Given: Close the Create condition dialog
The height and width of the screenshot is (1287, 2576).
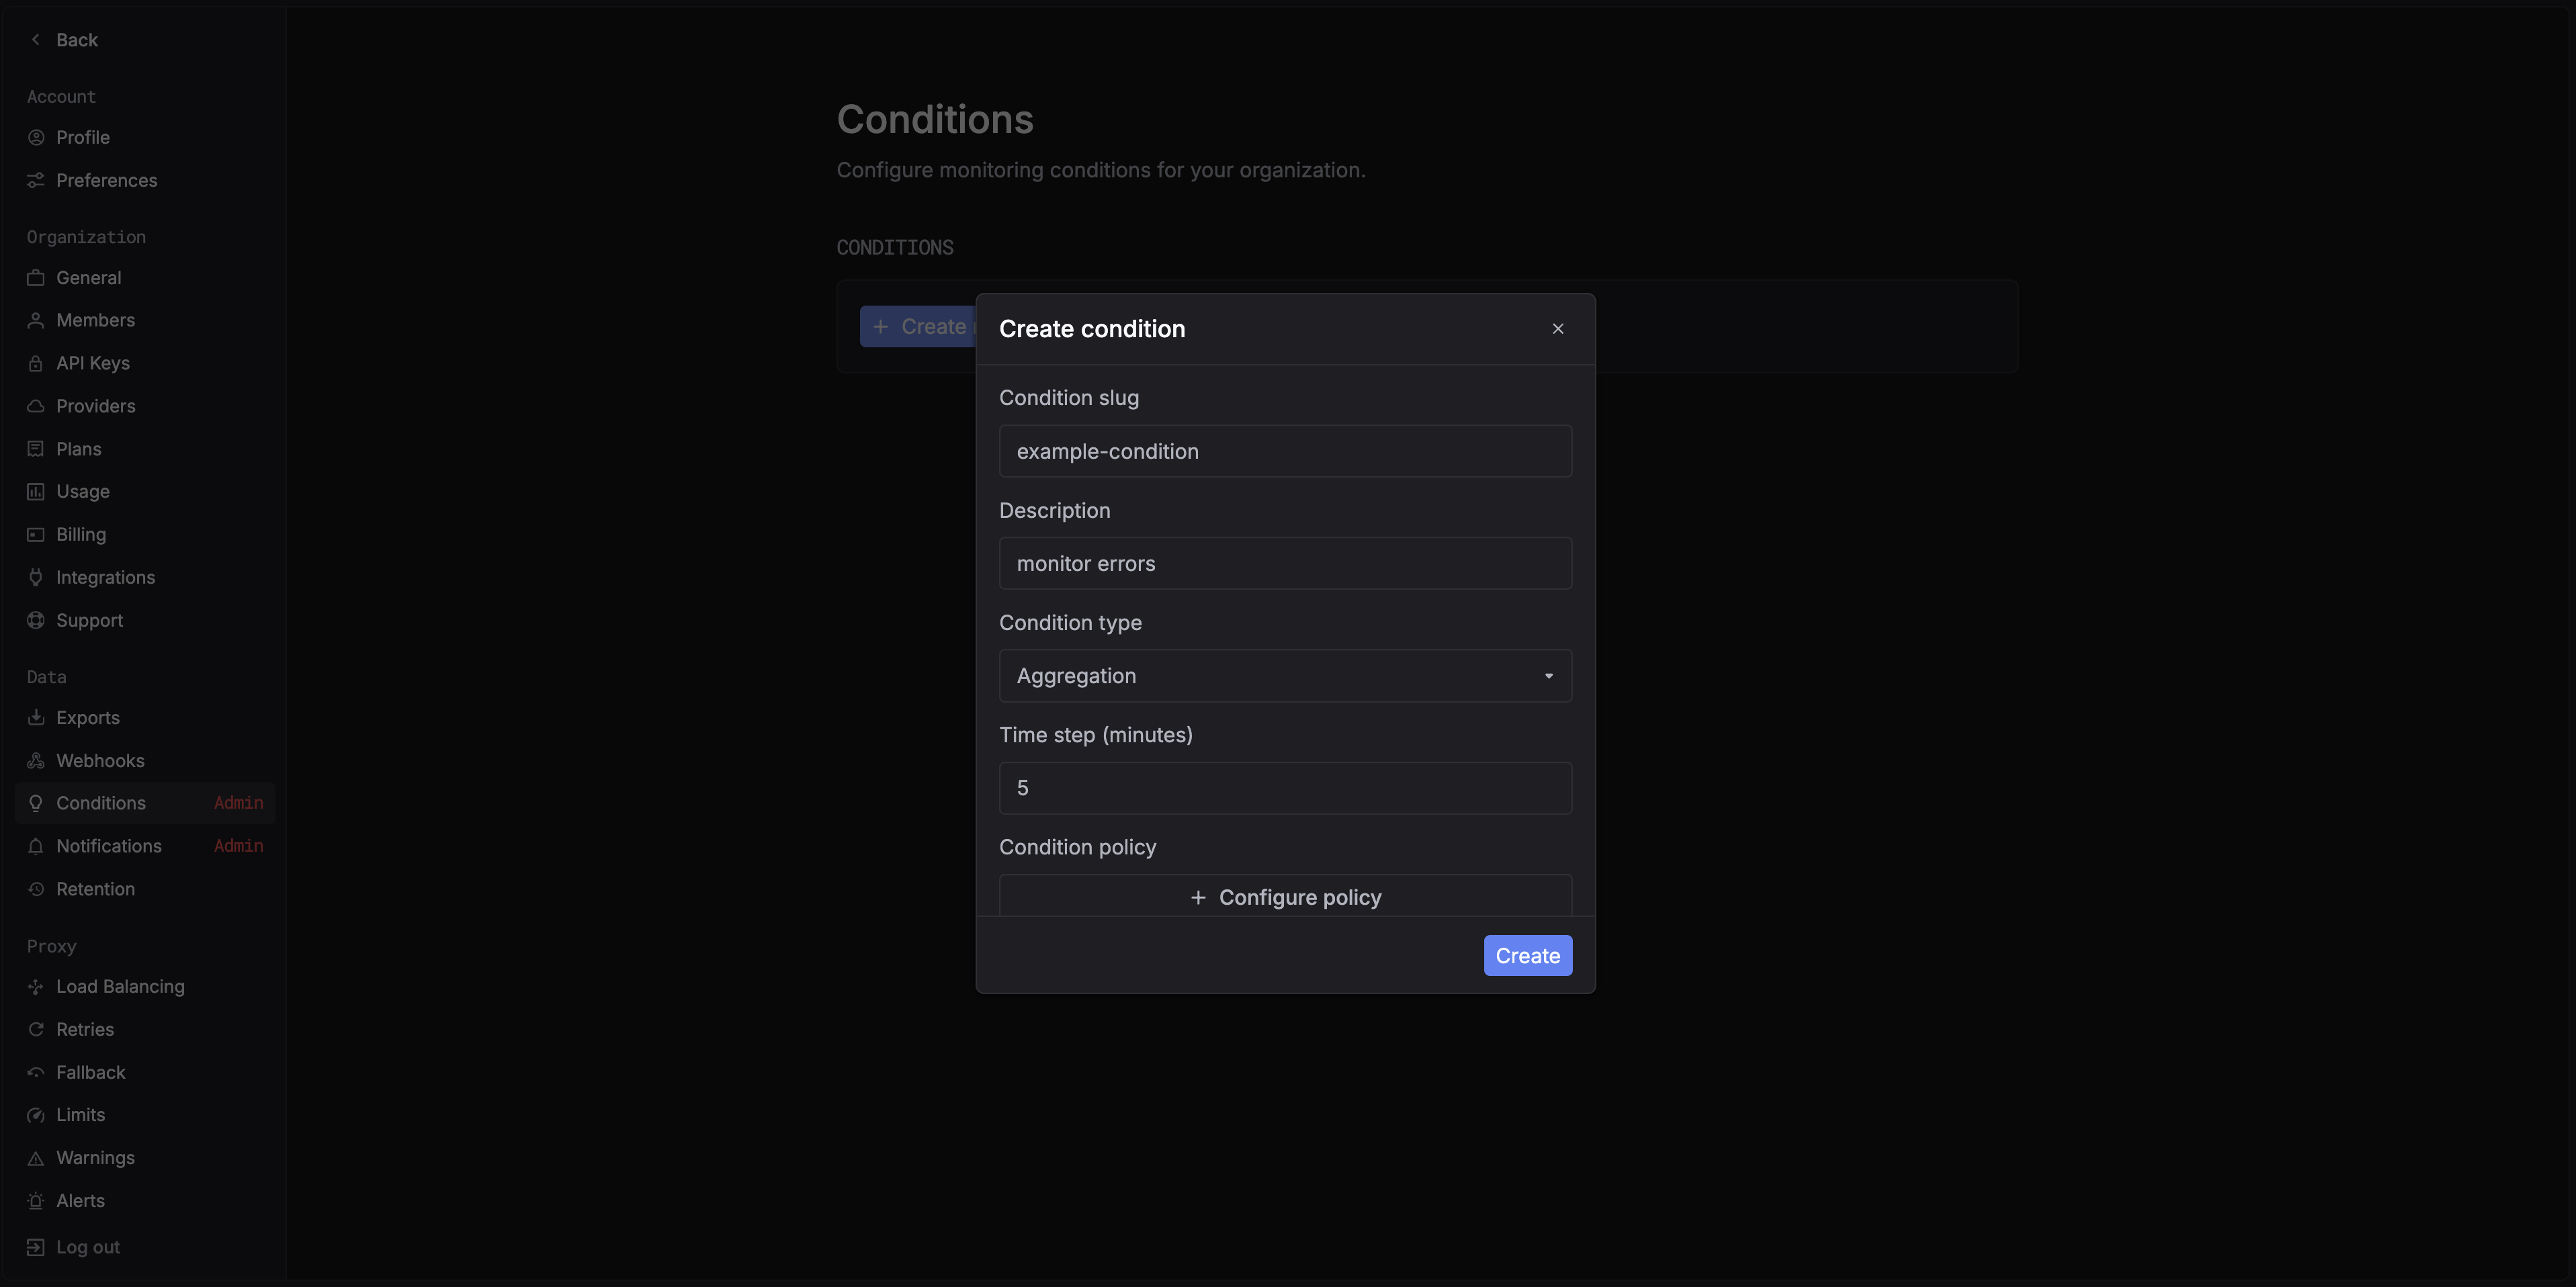Looking at the screenshot, I should point(1557,329).
